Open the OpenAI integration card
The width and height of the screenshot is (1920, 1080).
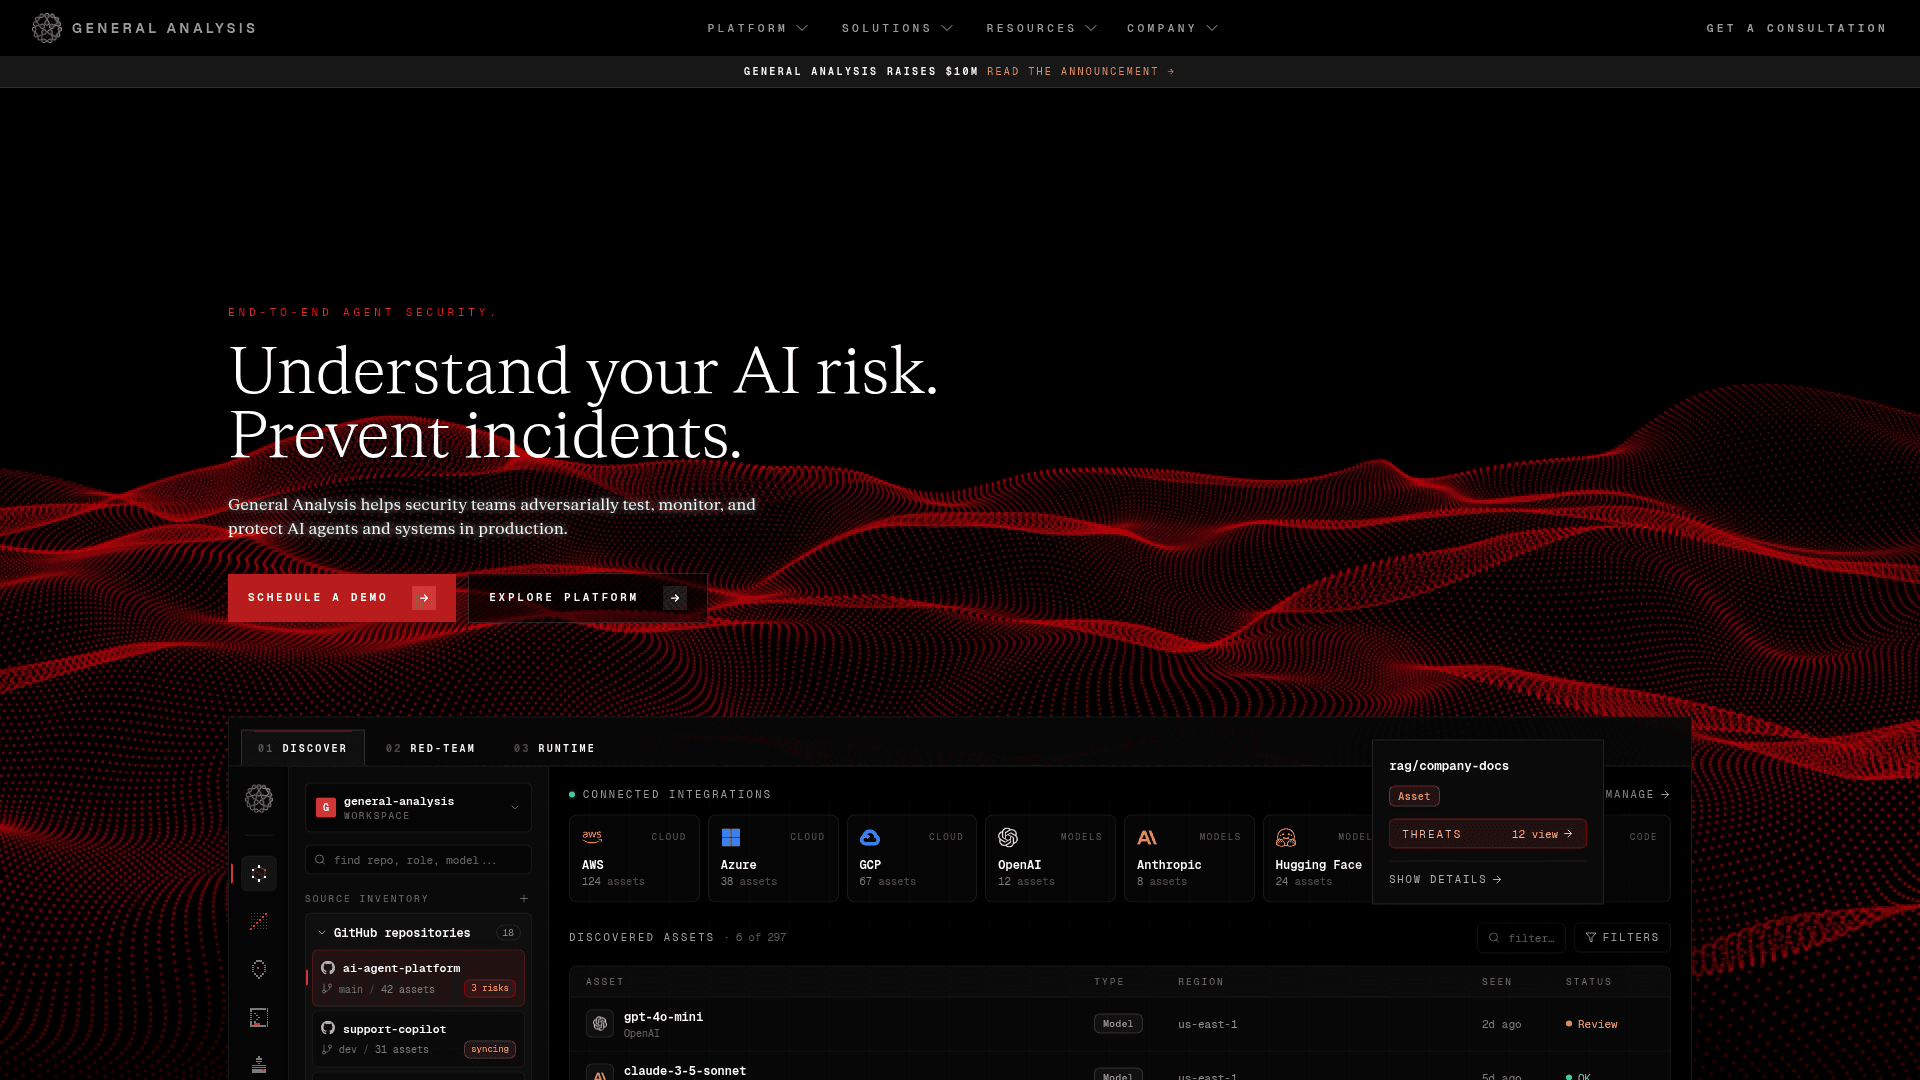[x=1050, y=859]
